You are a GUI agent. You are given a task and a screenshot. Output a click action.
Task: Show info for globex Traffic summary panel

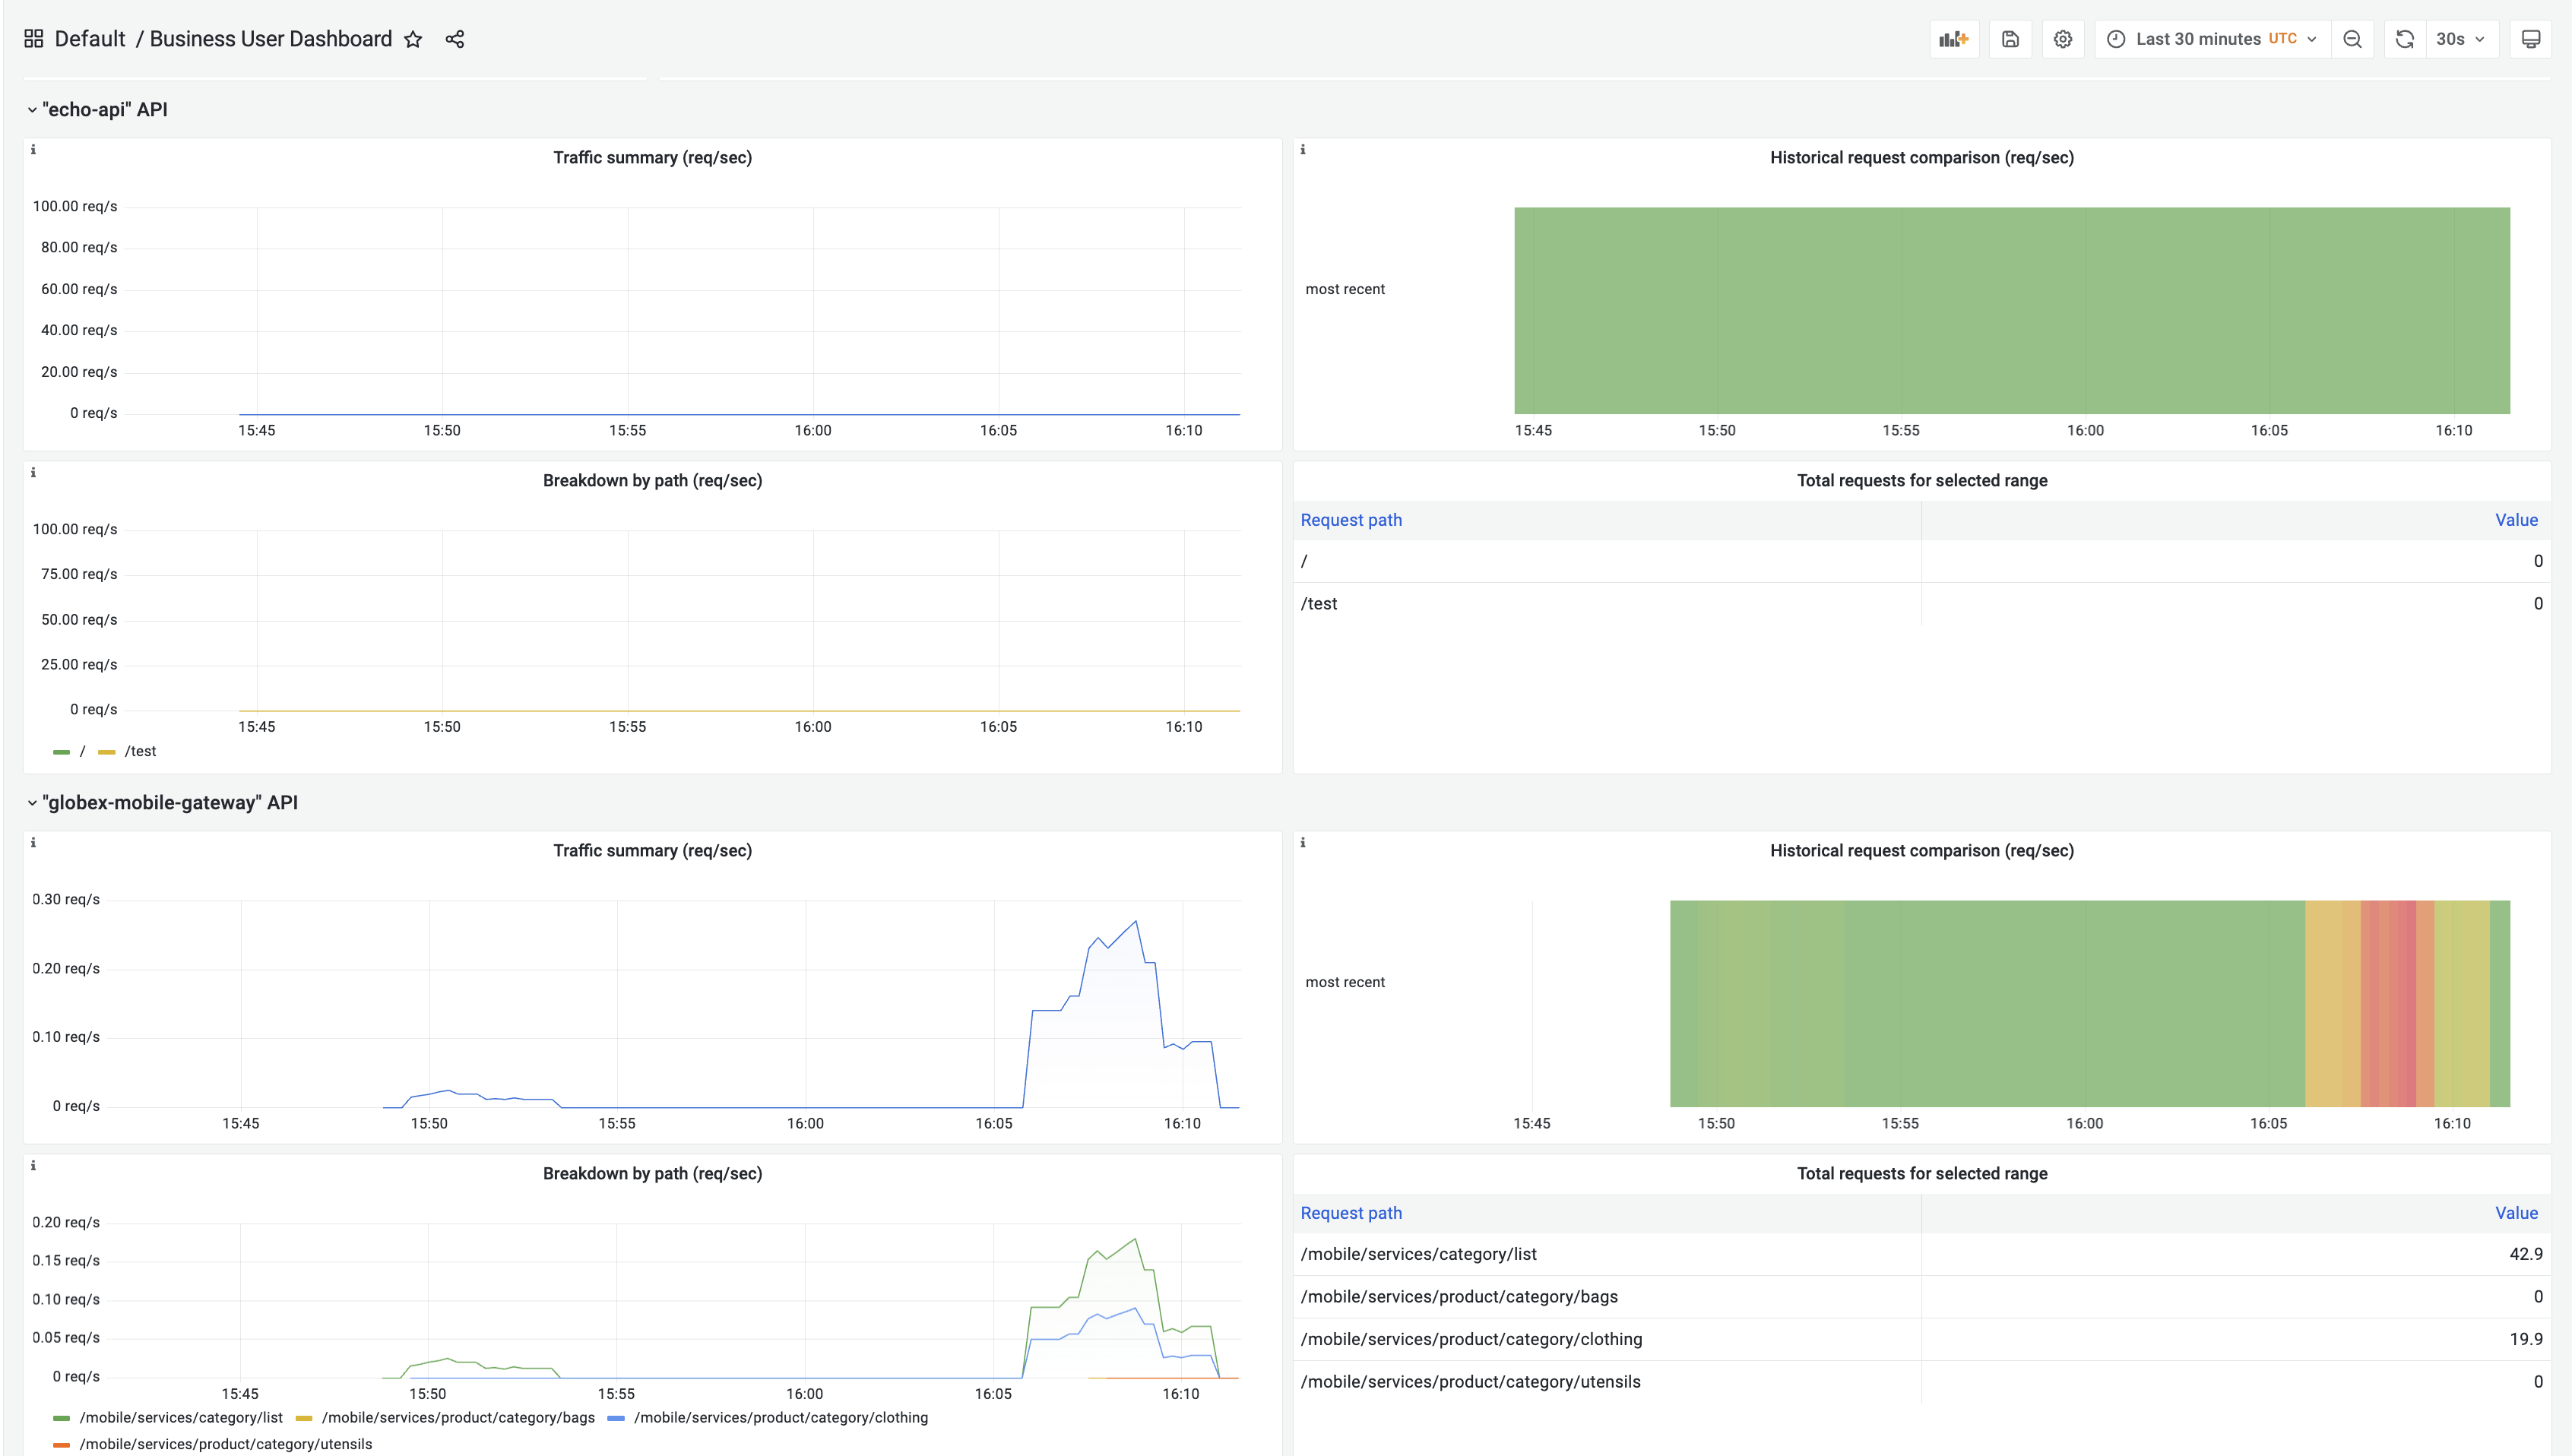[x=33, y=843]
